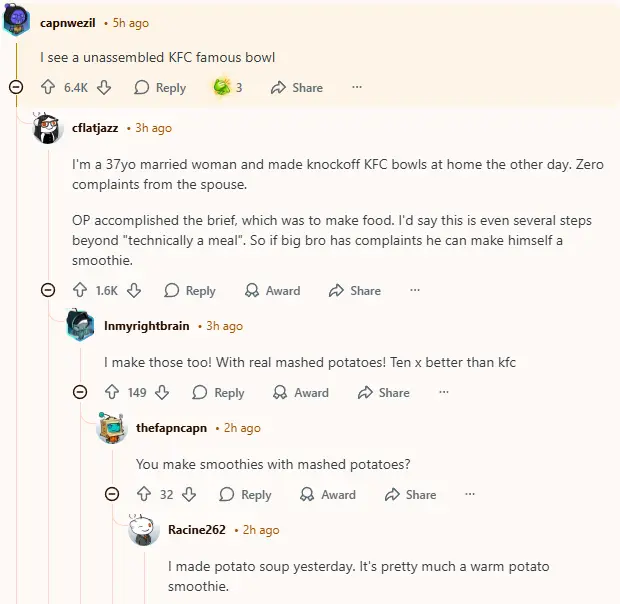
Task: Collapse cflatjazz's reply thread
Action: [48, 291]
